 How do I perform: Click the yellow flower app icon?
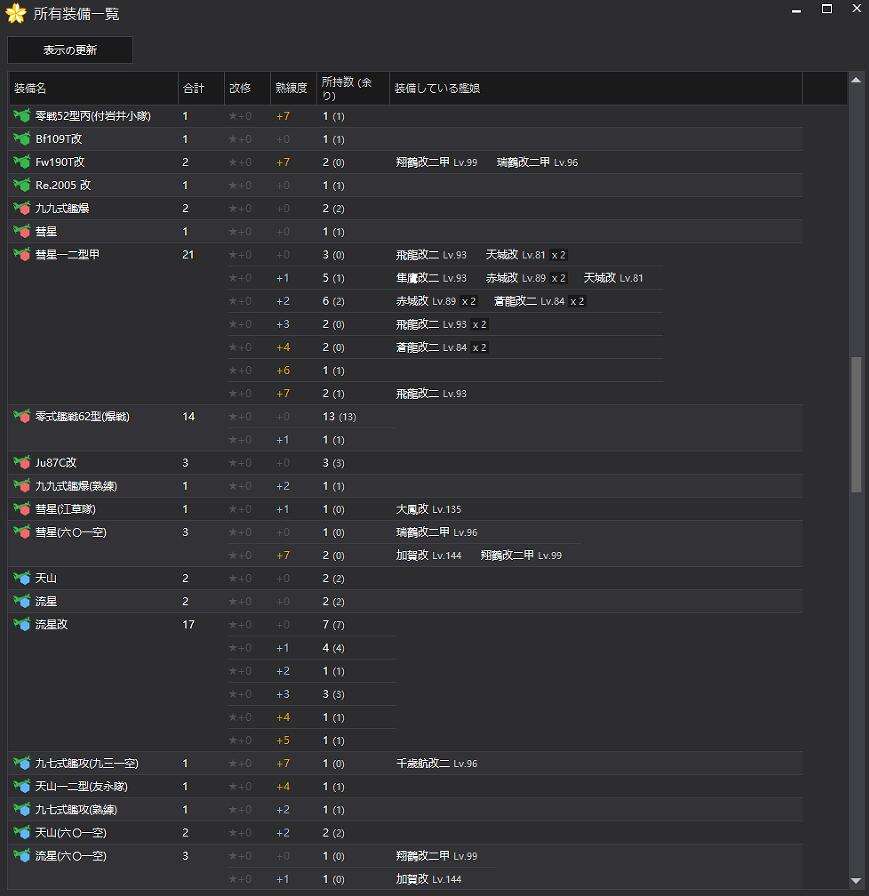click(16, 13)
